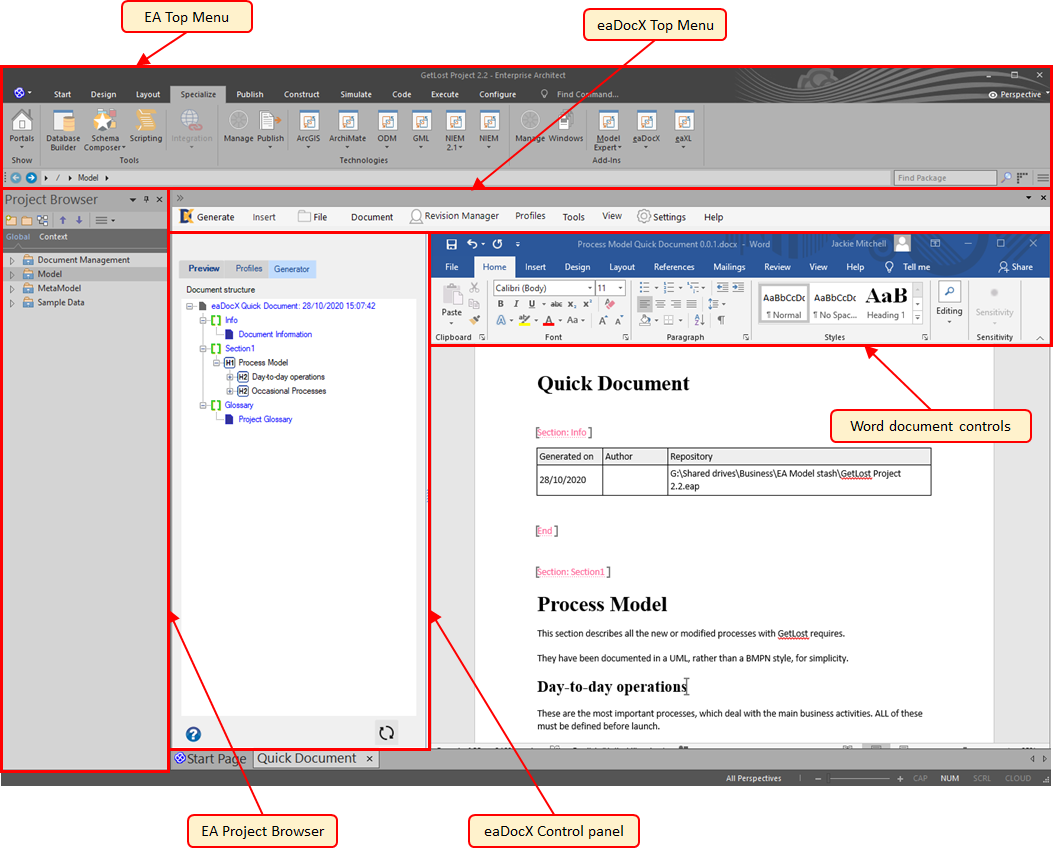The image size is (1053, 850).
Task: Save the Word document via Quick Access
Action: click(451, 244)
